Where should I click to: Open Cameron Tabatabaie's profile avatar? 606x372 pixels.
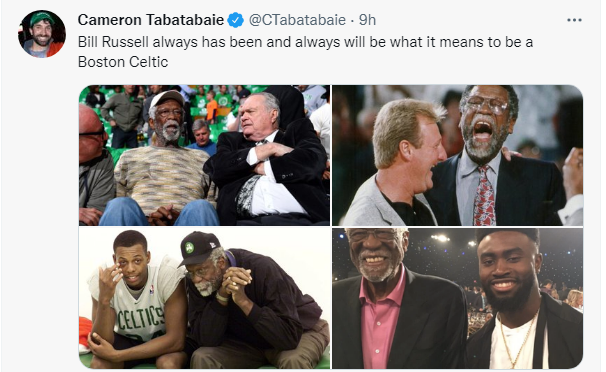tap(42, 34)
